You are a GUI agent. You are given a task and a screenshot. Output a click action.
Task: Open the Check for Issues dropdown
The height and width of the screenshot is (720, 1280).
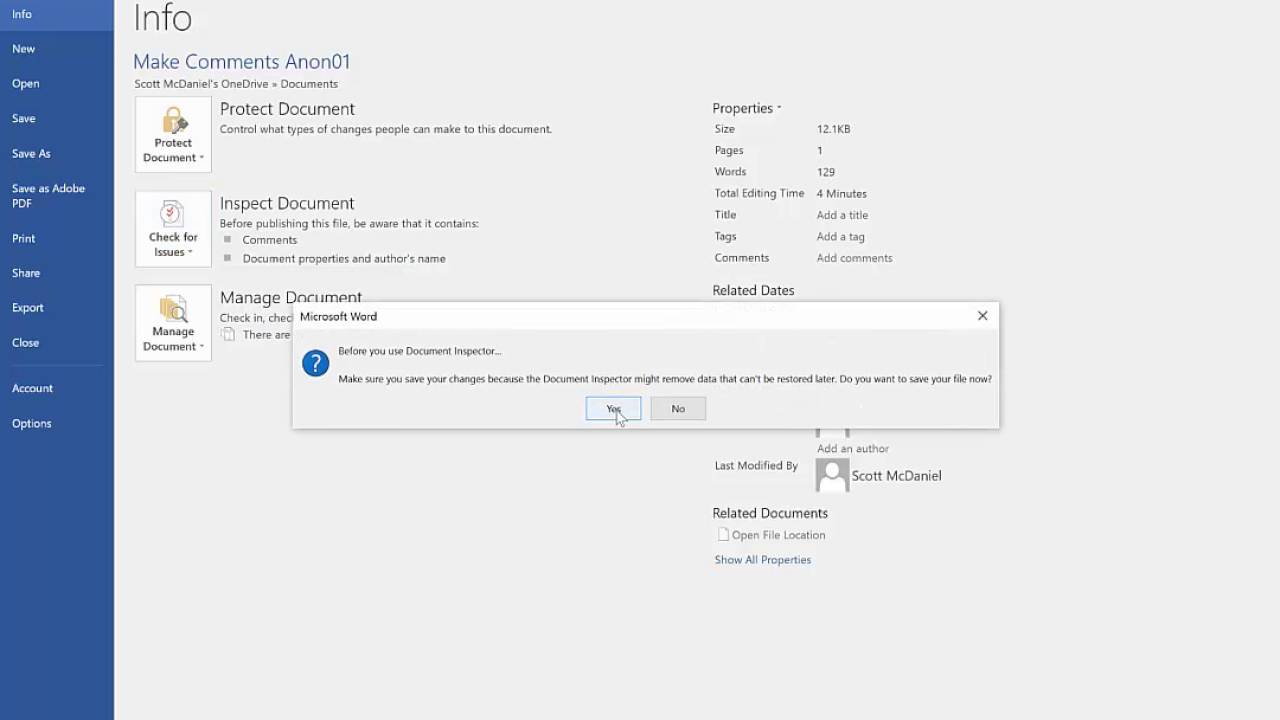click(x=173, y=229)
